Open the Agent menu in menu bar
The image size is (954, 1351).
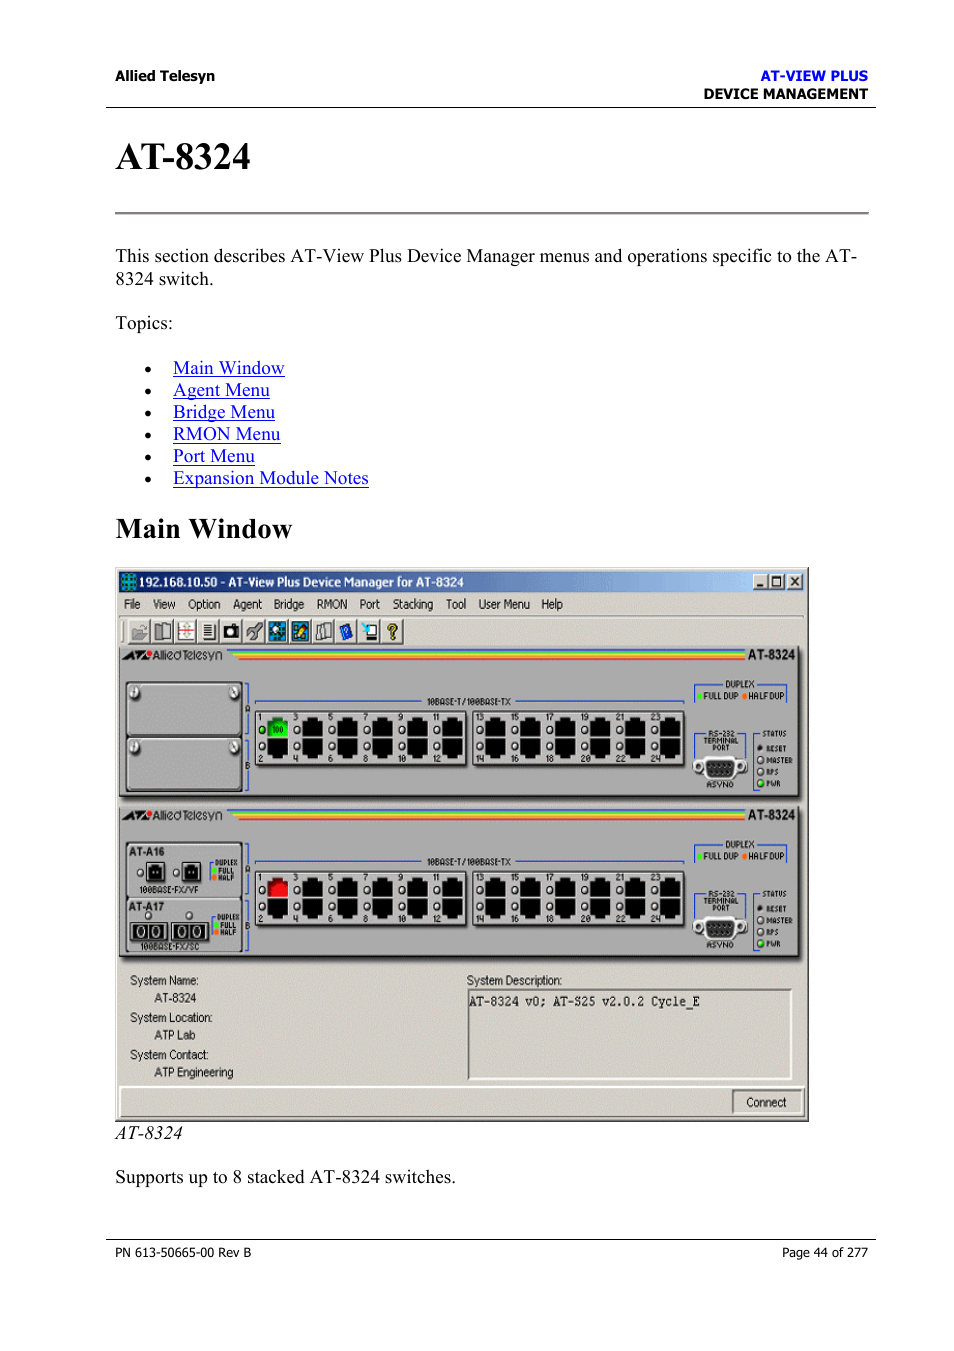(247, 605)
